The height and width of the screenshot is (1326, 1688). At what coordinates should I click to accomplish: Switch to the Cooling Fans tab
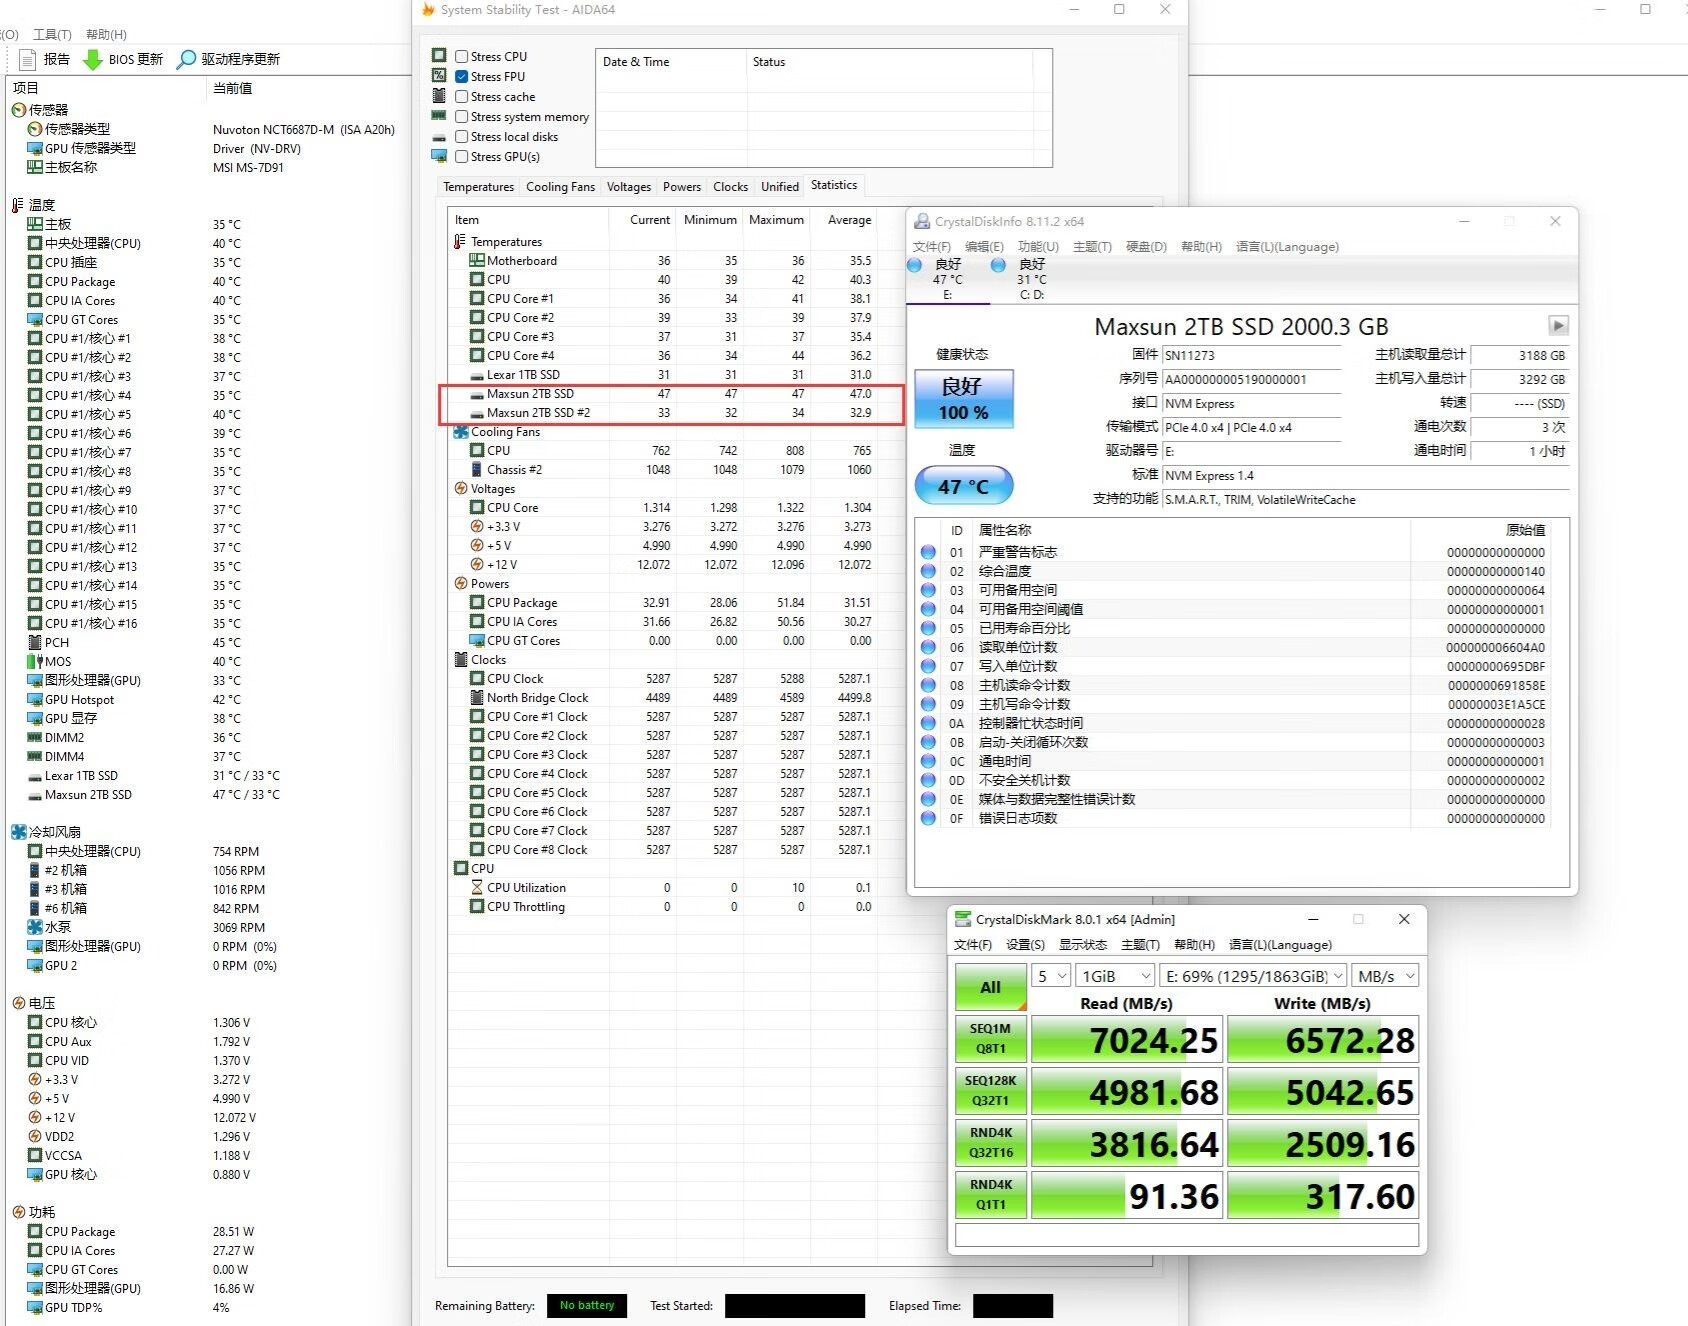point(560,187)
